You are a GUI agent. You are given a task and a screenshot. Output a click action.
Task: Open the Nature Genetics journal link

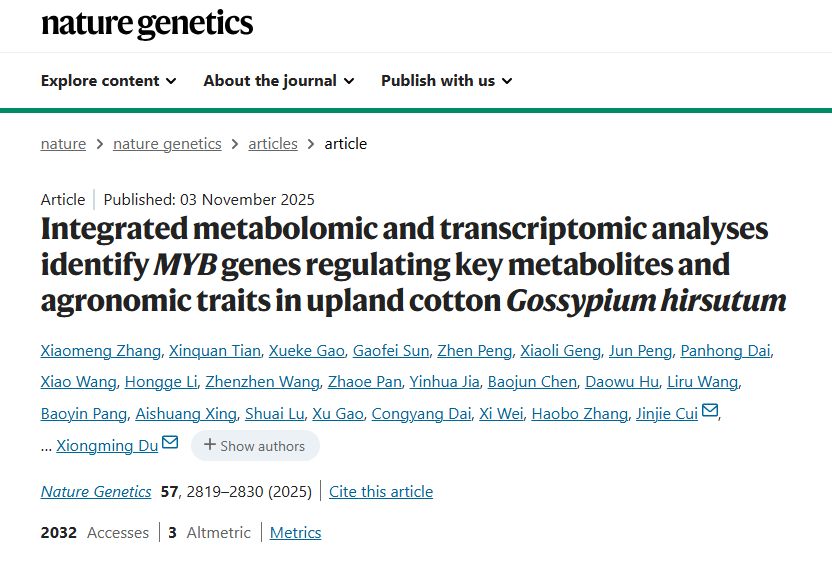pos(96,492)
